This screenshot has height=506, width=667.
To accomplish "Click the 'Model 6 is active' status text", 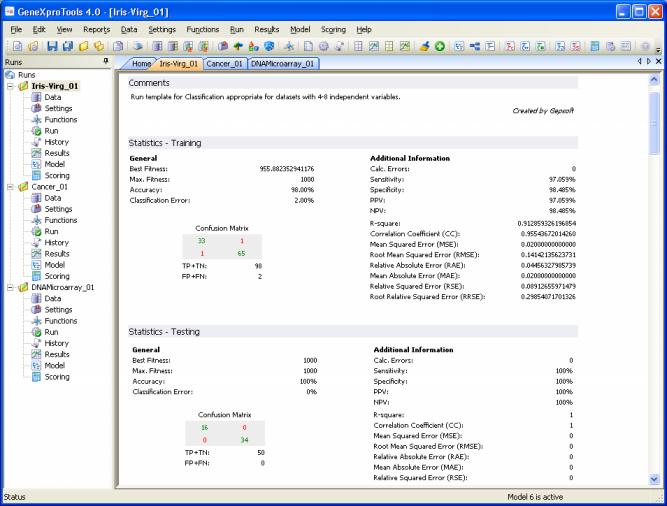I will tap(535, 497).
